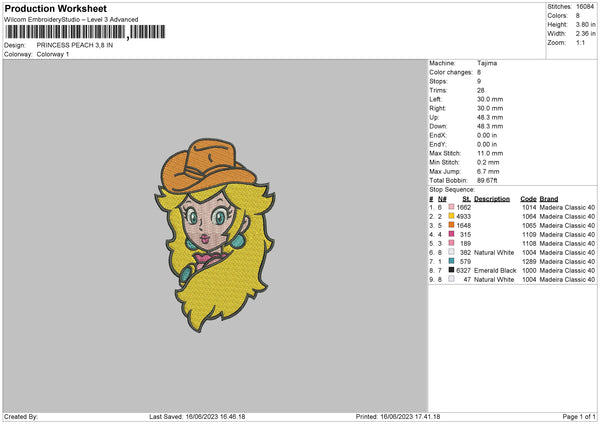
Task: Click the Right value 30.0 mm
Action: (x=490, y=108)
